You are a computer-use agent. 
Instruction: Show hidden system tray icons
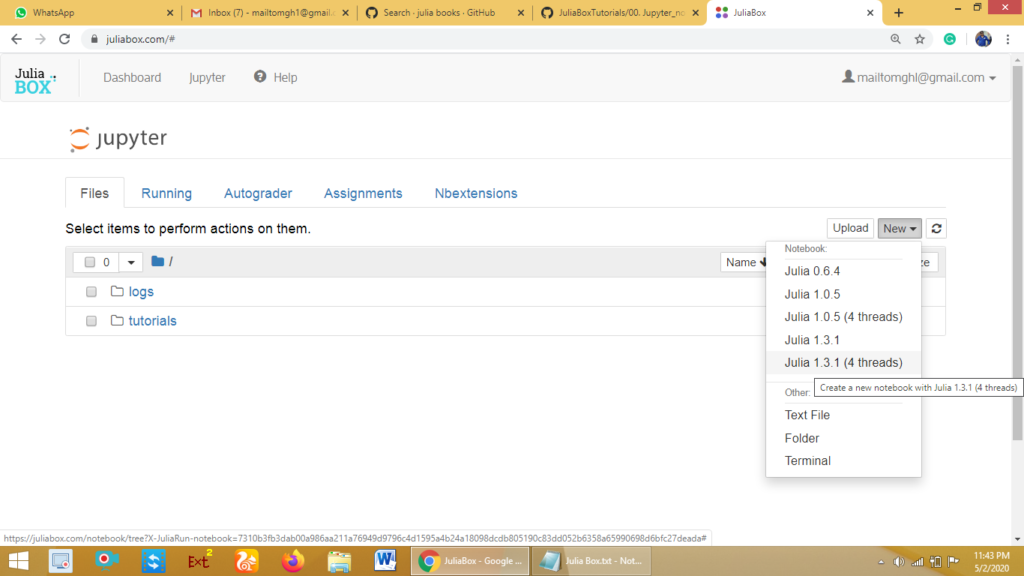[x=881, y=562]
